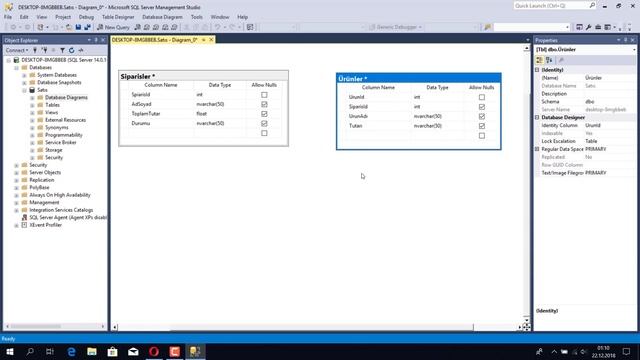Click Object Explorer disconnect plug icon
The image size is (640, 360).
(x=44, y=50)
